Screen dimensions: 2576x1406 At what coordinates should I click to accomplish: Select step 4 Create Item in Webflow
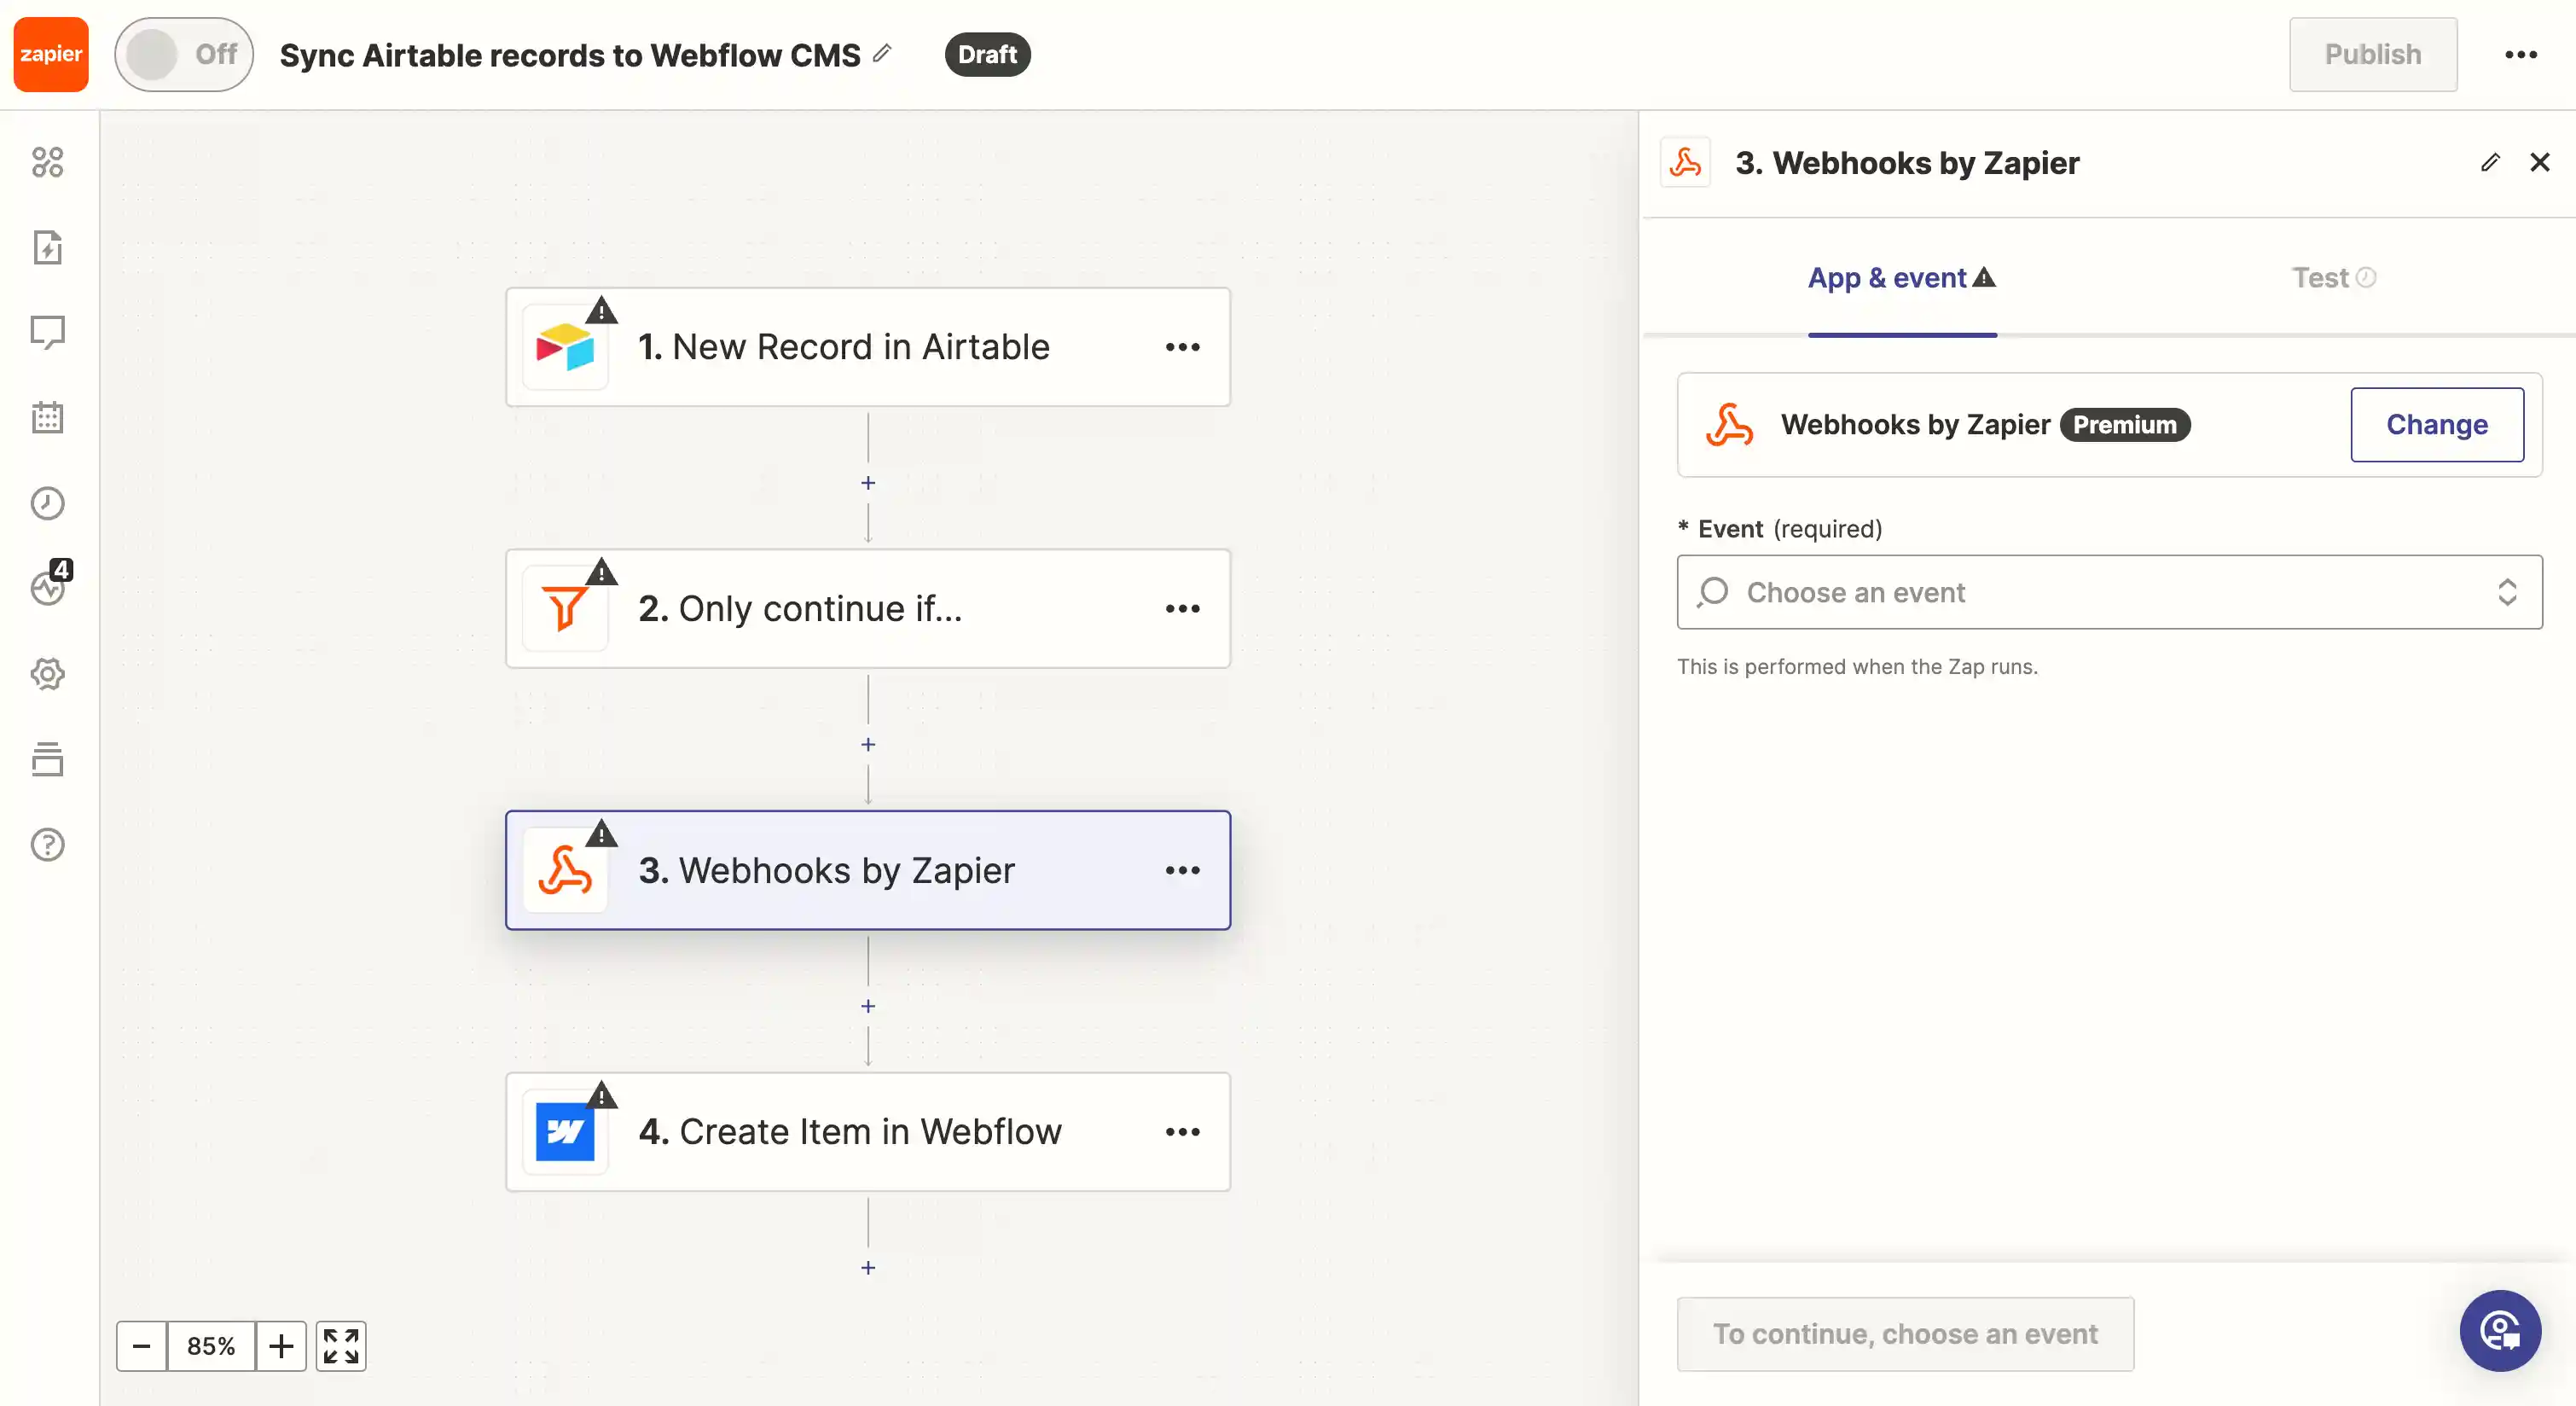(868, 1132)
